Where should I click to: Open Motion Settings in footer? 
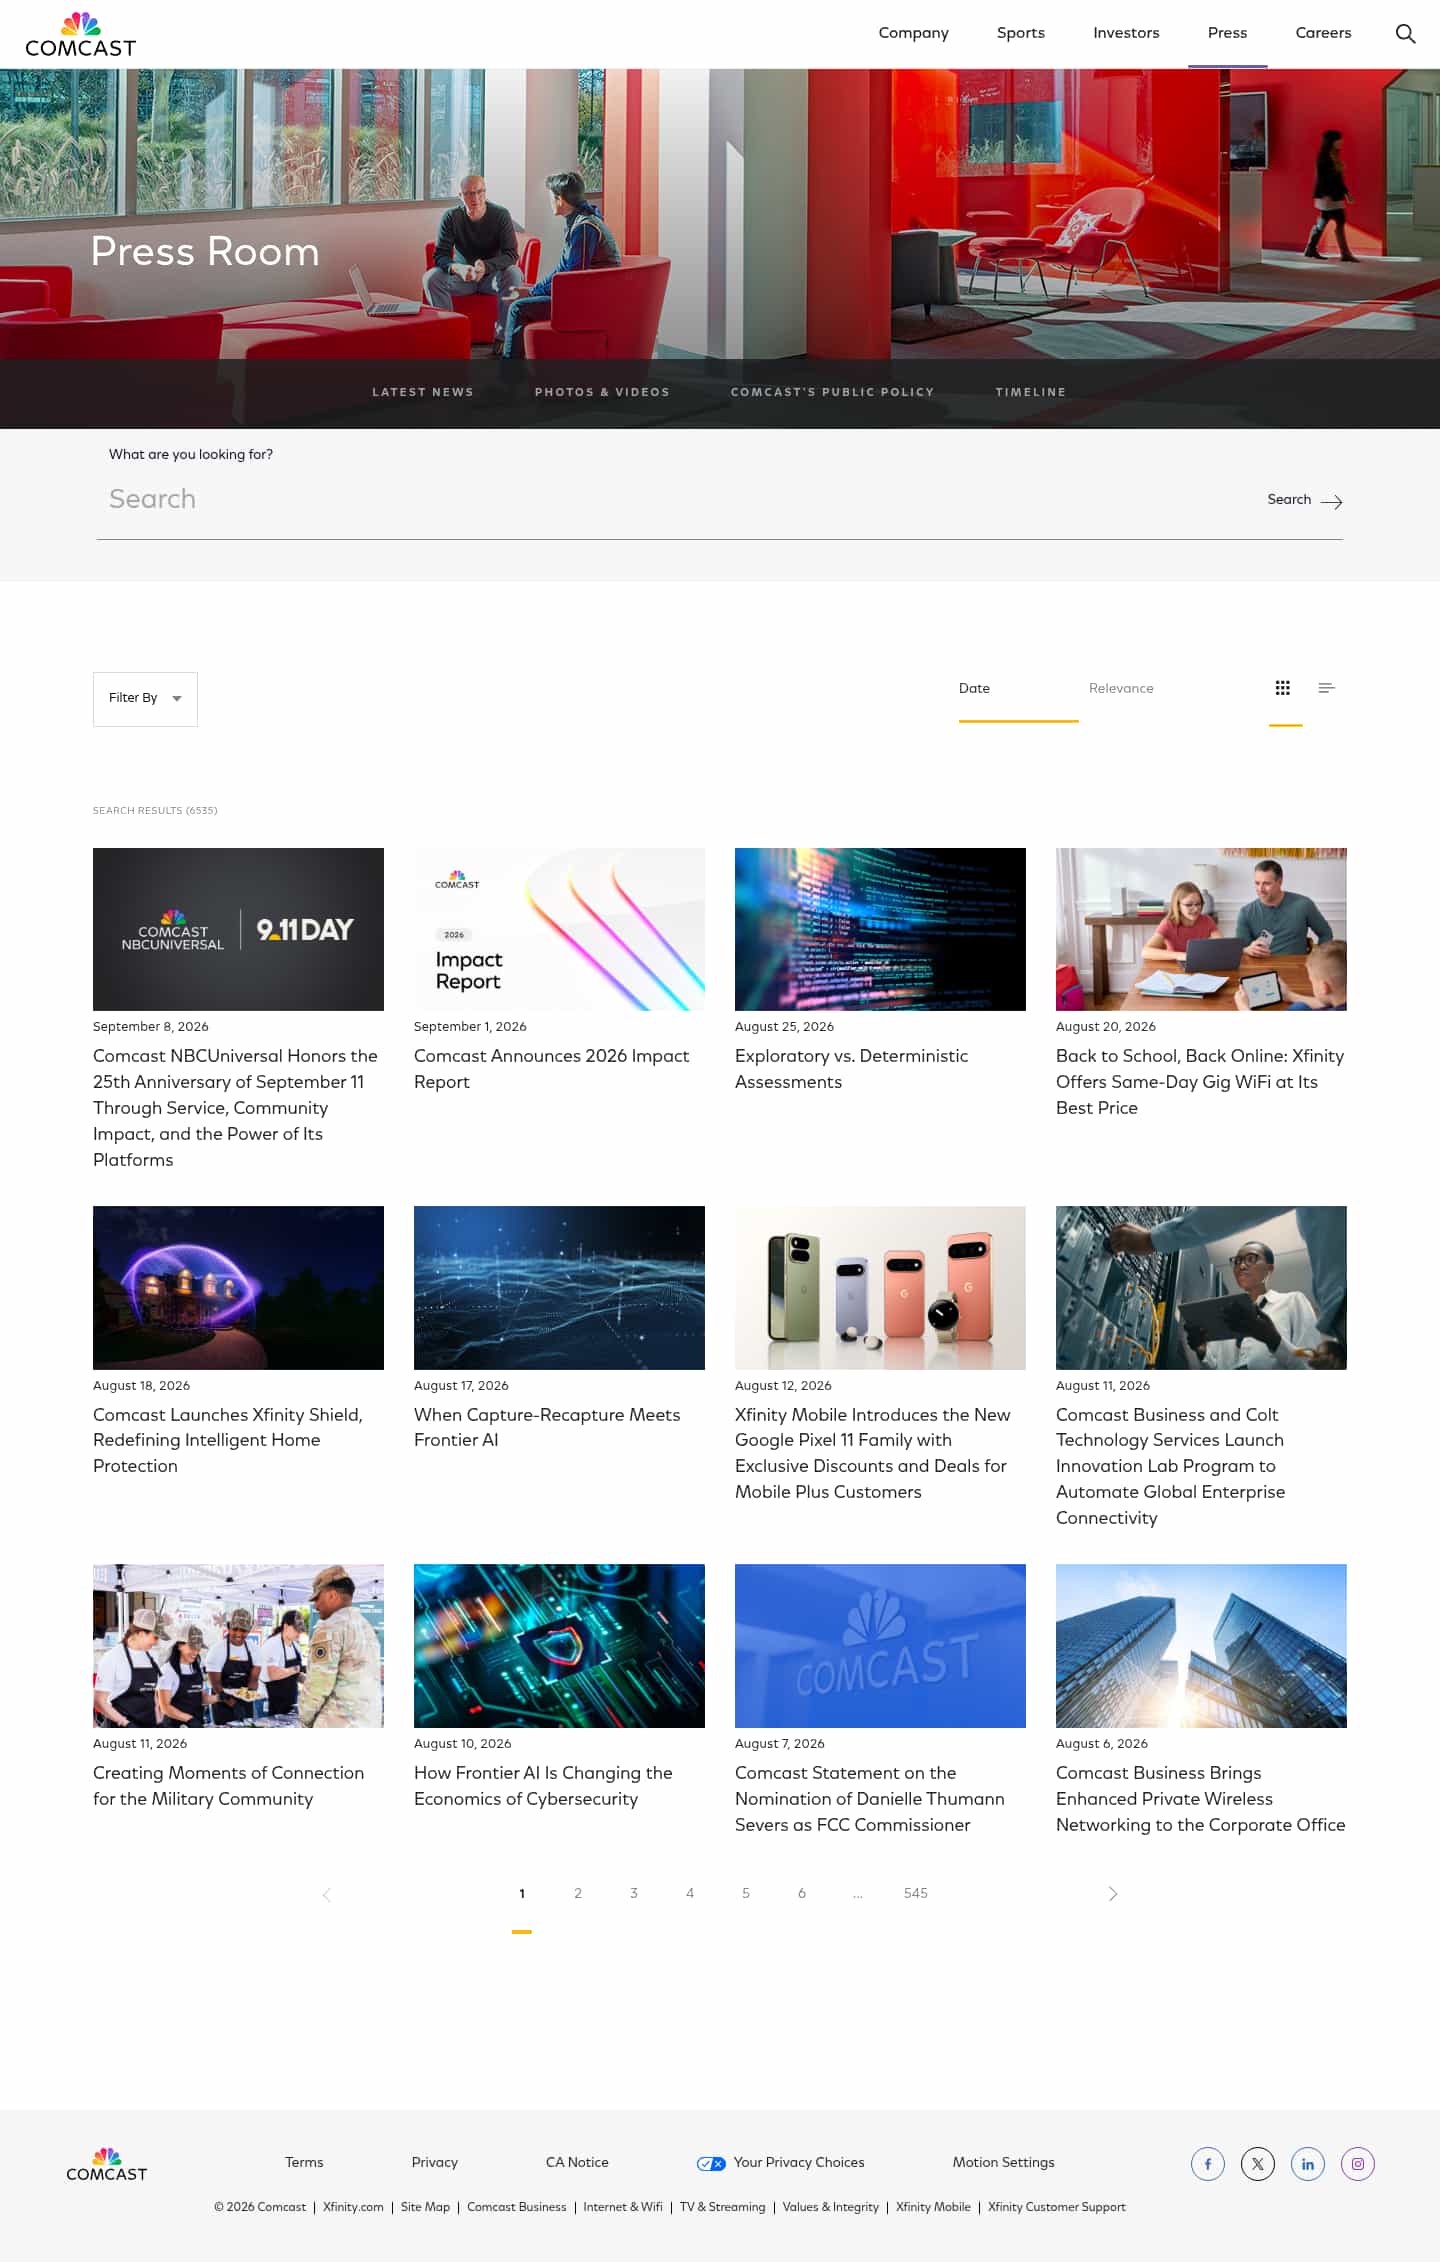point(1003,2162)
